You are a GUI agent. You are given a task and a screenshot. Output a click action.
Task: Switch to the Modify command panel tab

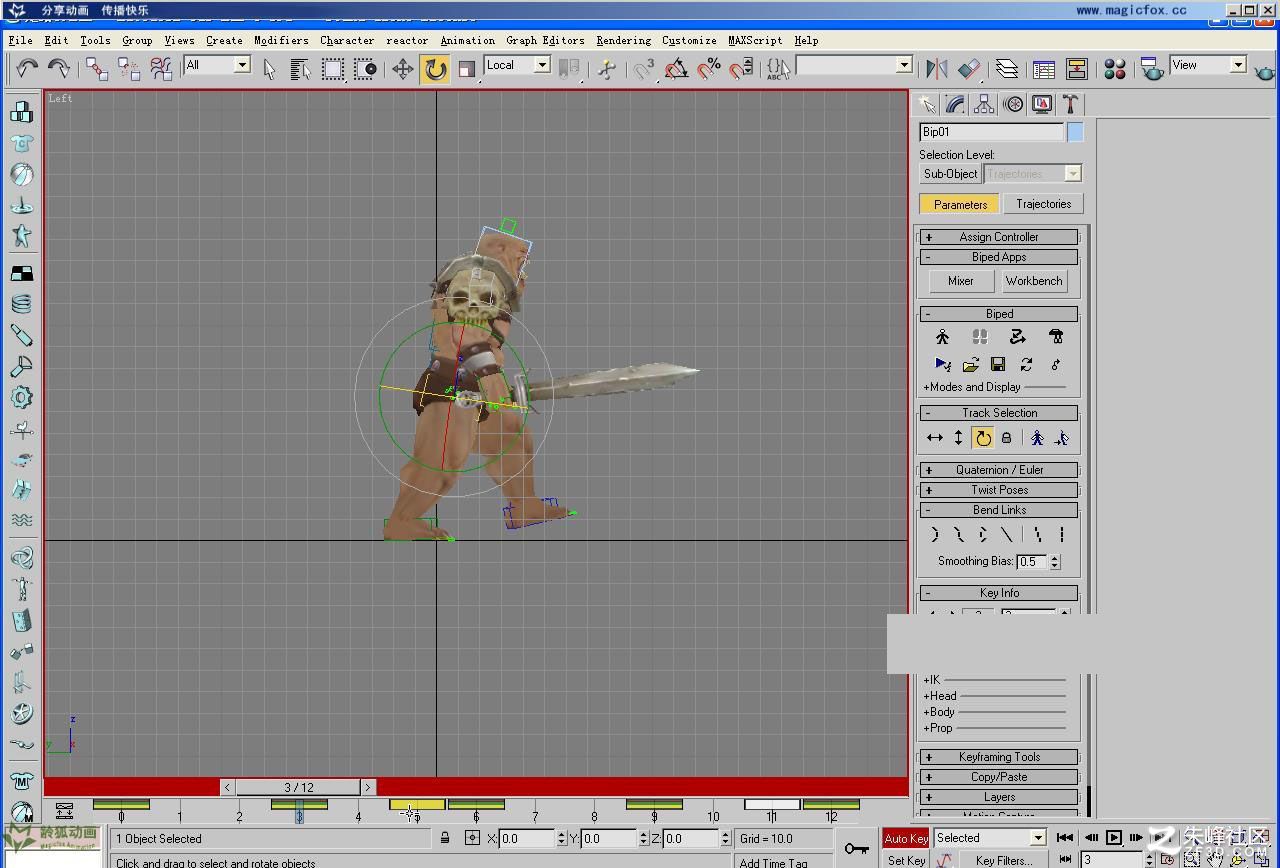(955, 104)
